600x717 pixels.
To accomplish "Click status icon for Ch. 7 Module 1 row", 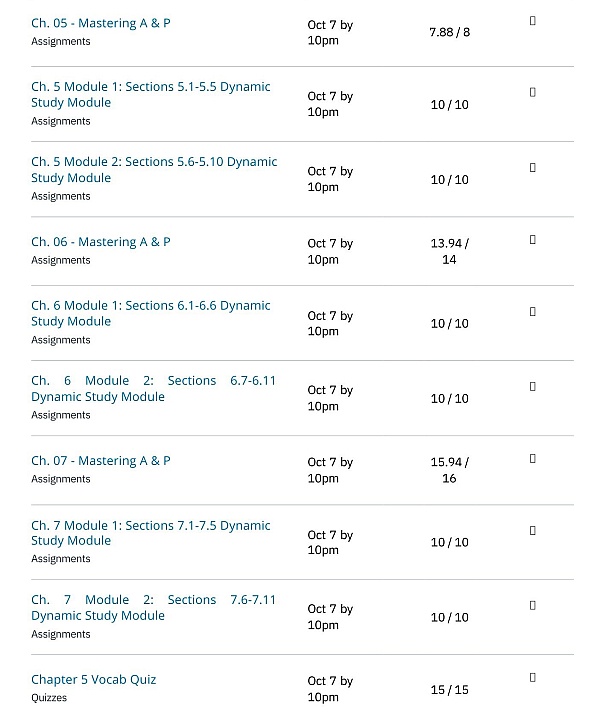I will [x=533, y=530].
